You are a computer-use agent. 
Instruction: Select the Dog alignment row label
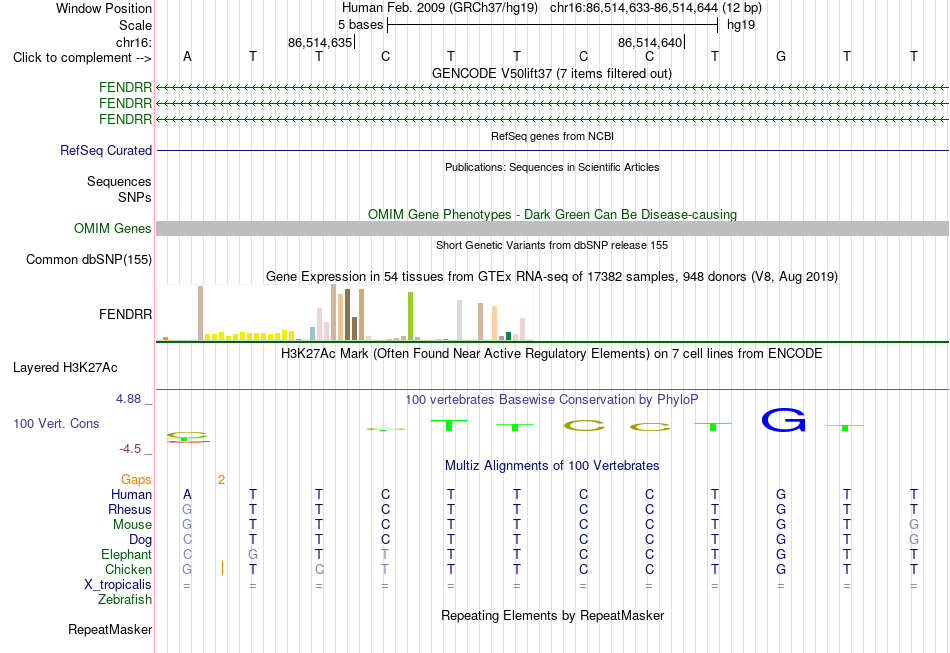tap(140, 540)
